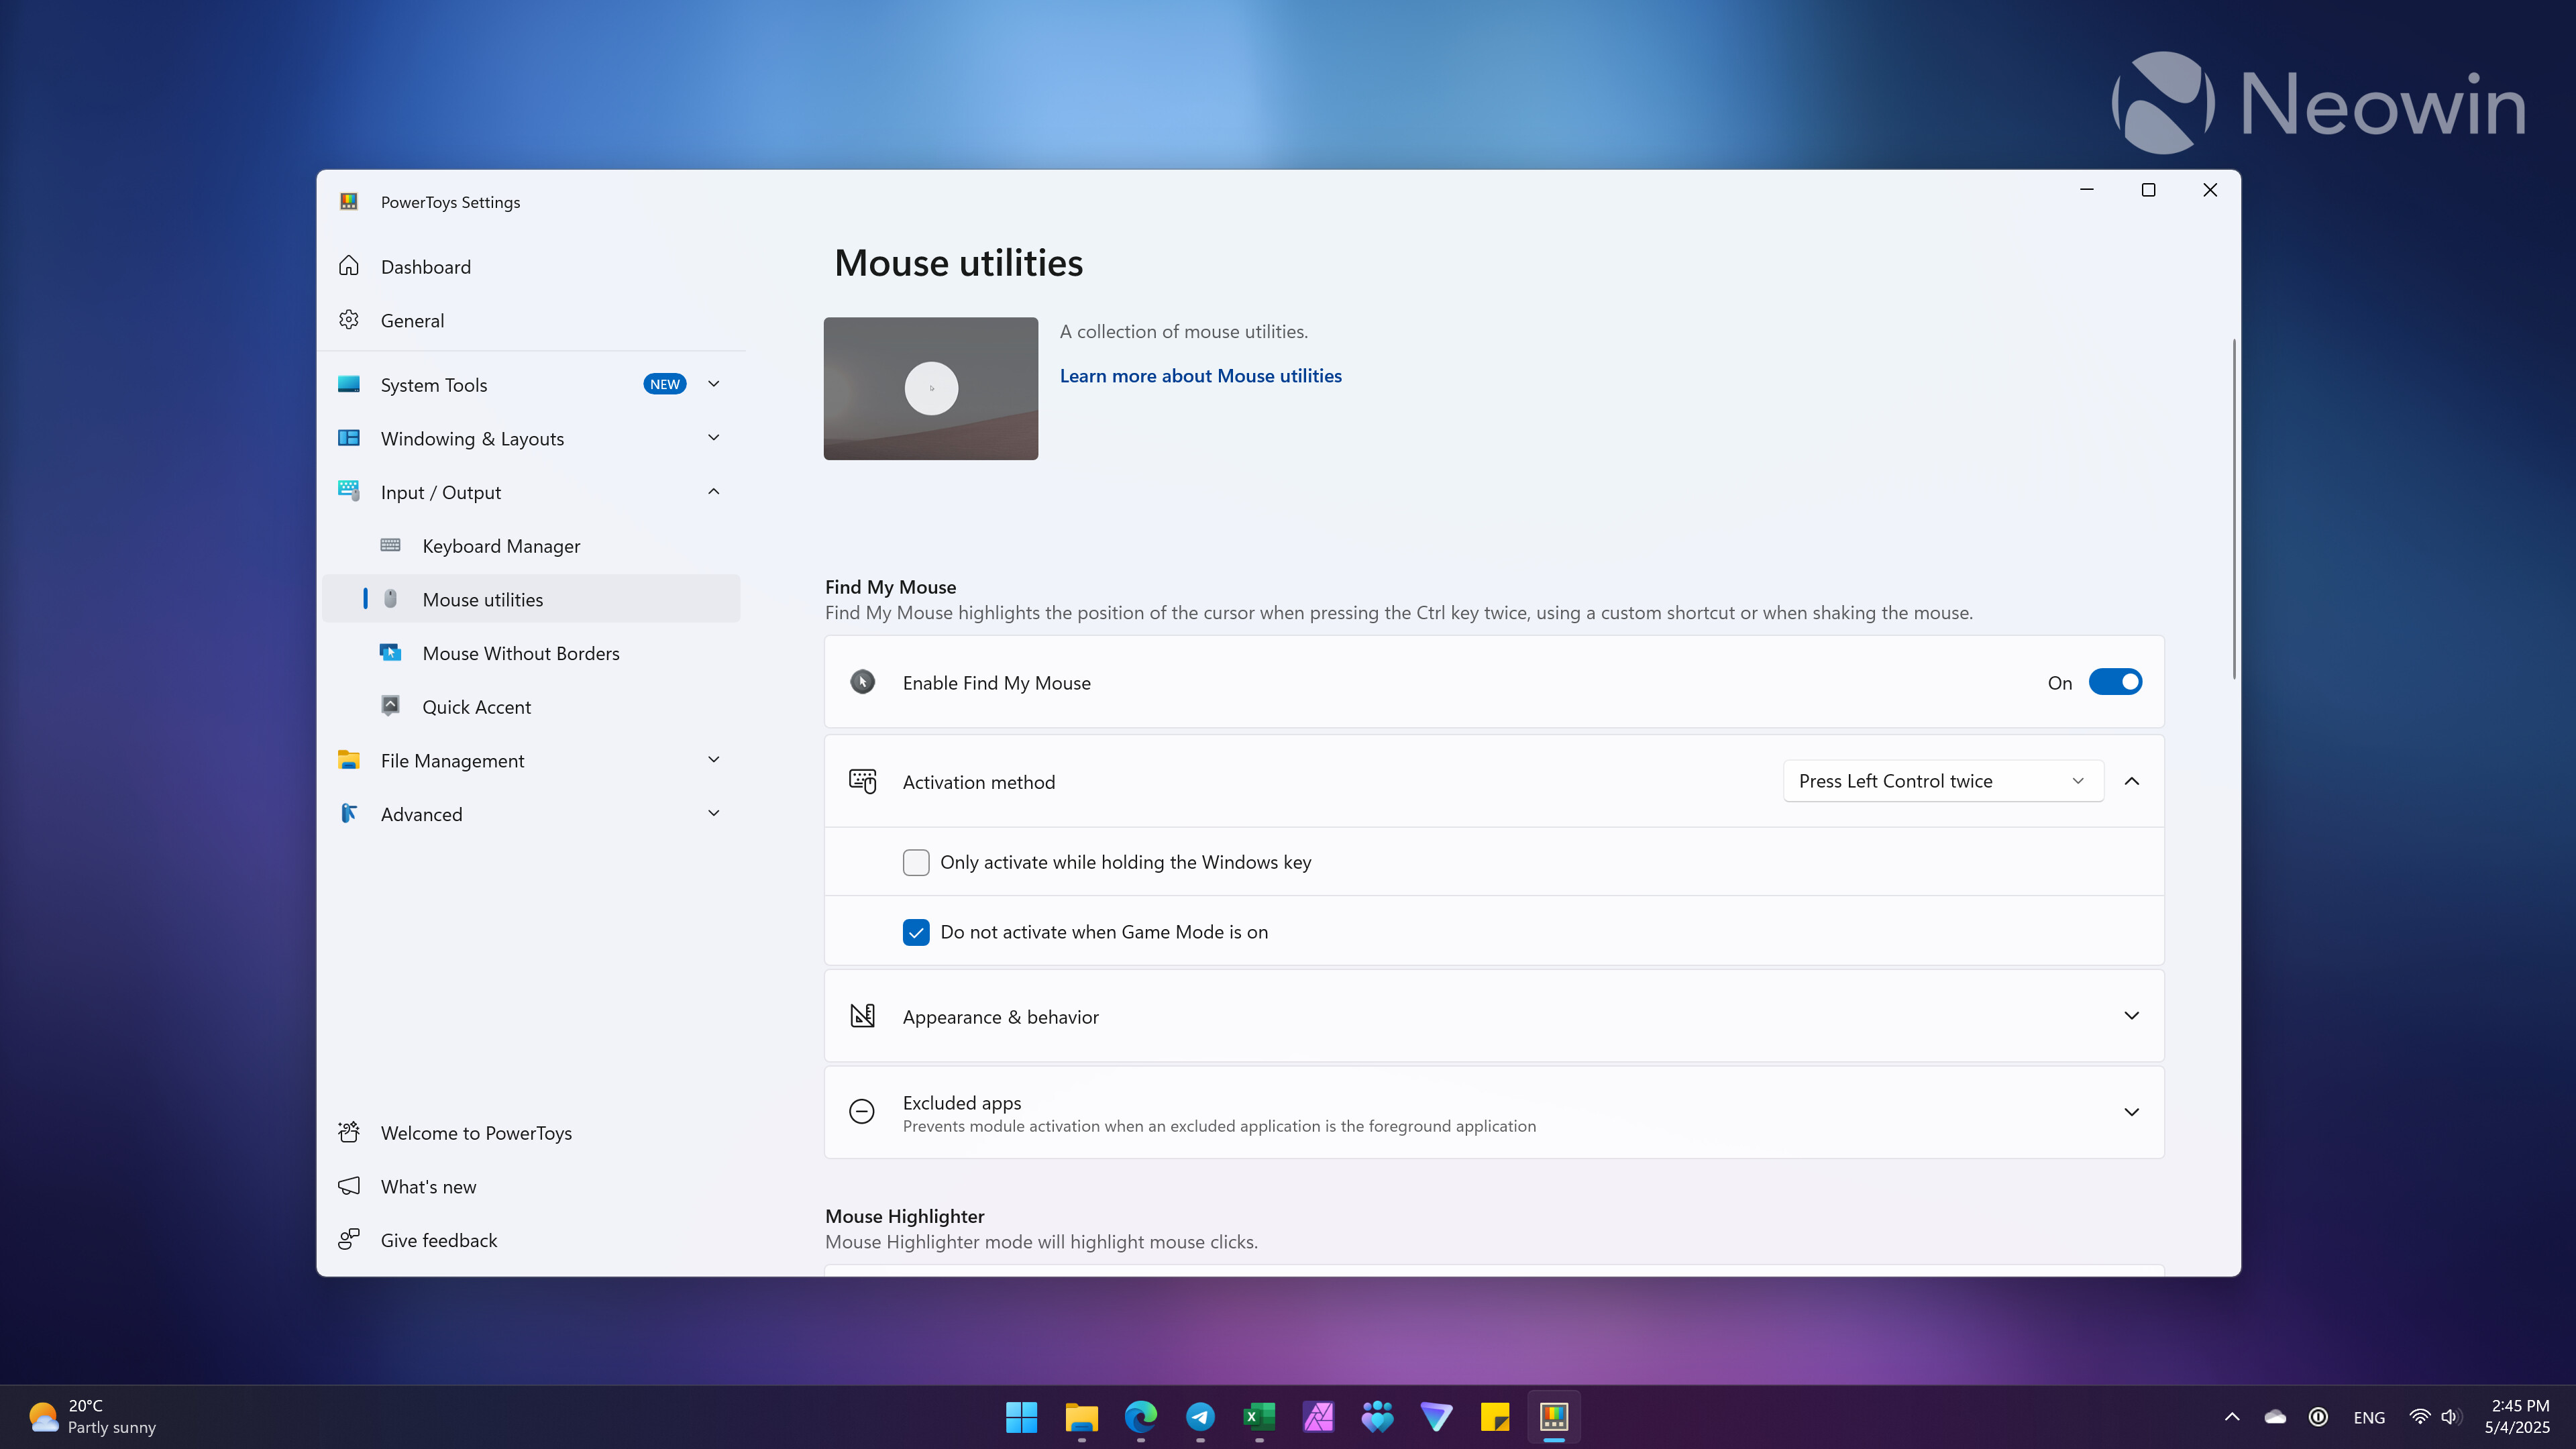This screenshot has height=1449, width=2576.
Task: Launch Microsoft Edge from the taskbar
Action: tap(1140, 1417)
